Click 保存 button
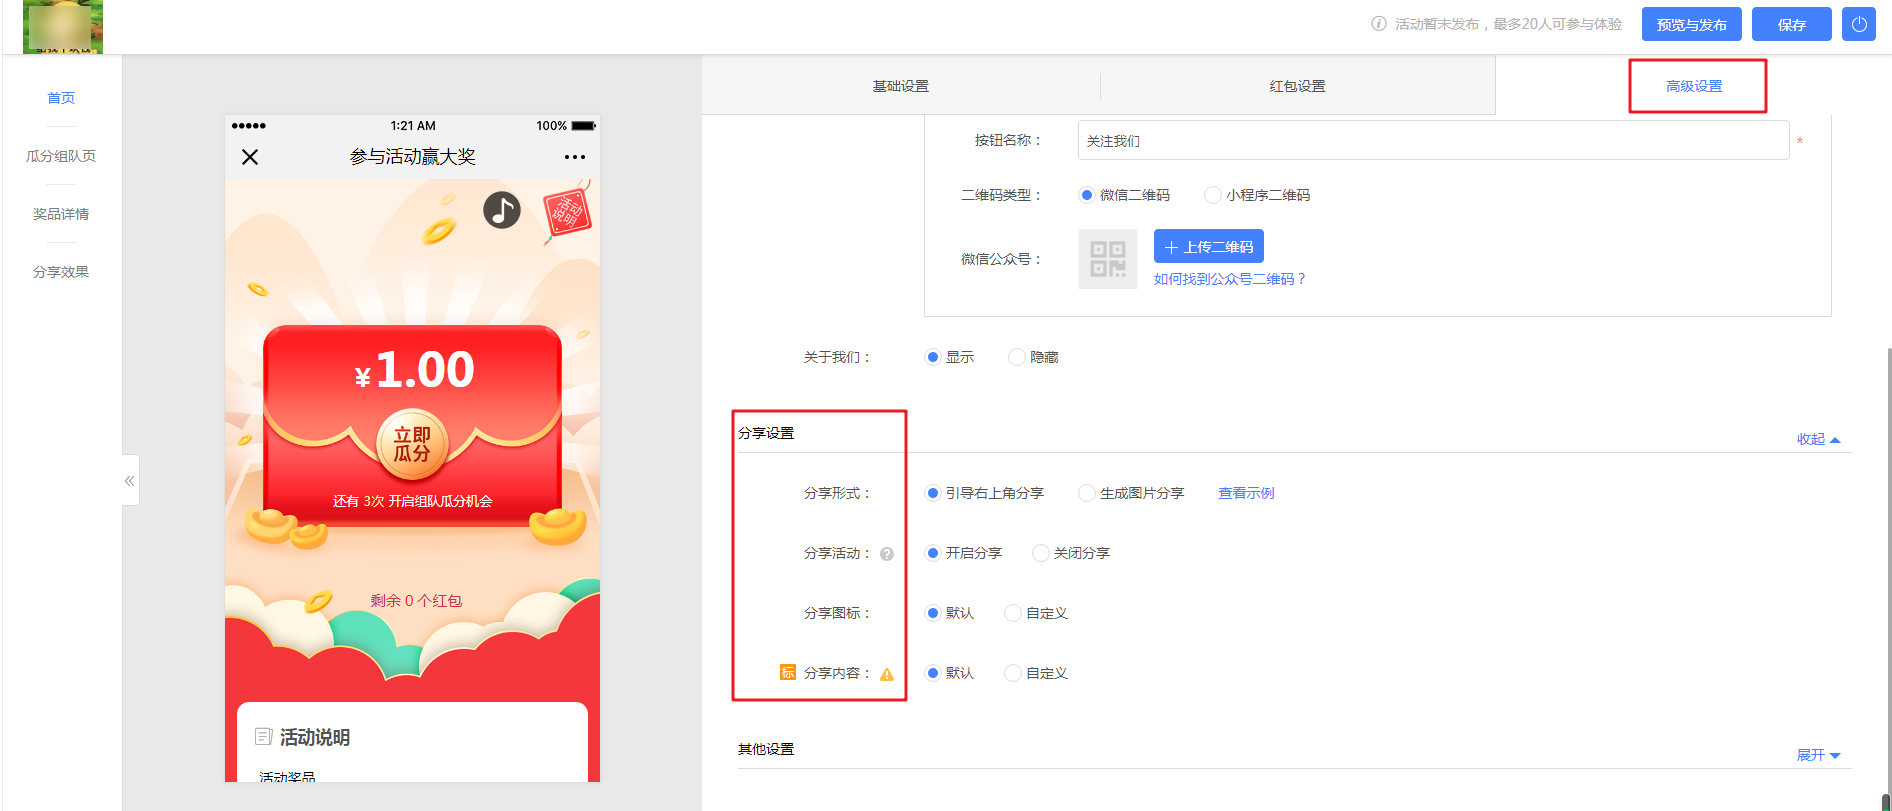The height and width of the screenshot is (811, 1892). click(x=1791, y=24)
